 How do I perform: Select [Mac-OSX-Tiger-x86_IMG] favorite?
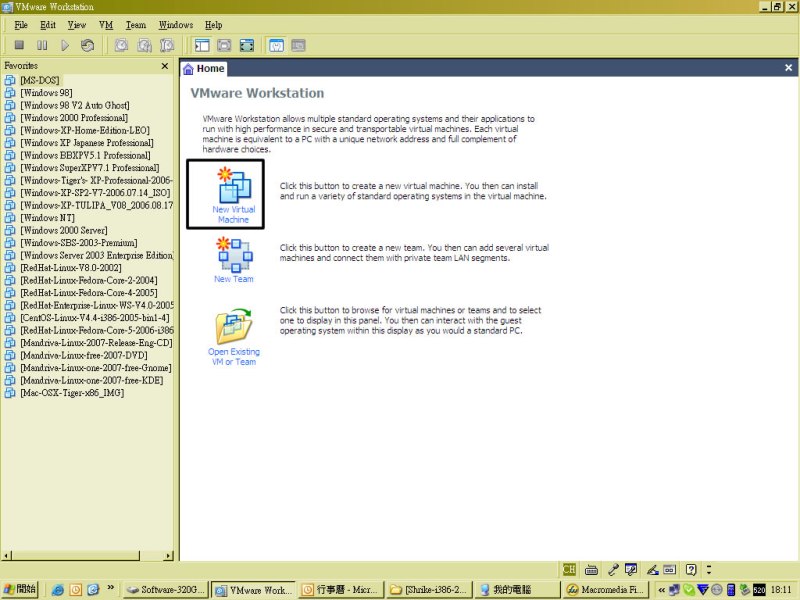pos(72,393)
